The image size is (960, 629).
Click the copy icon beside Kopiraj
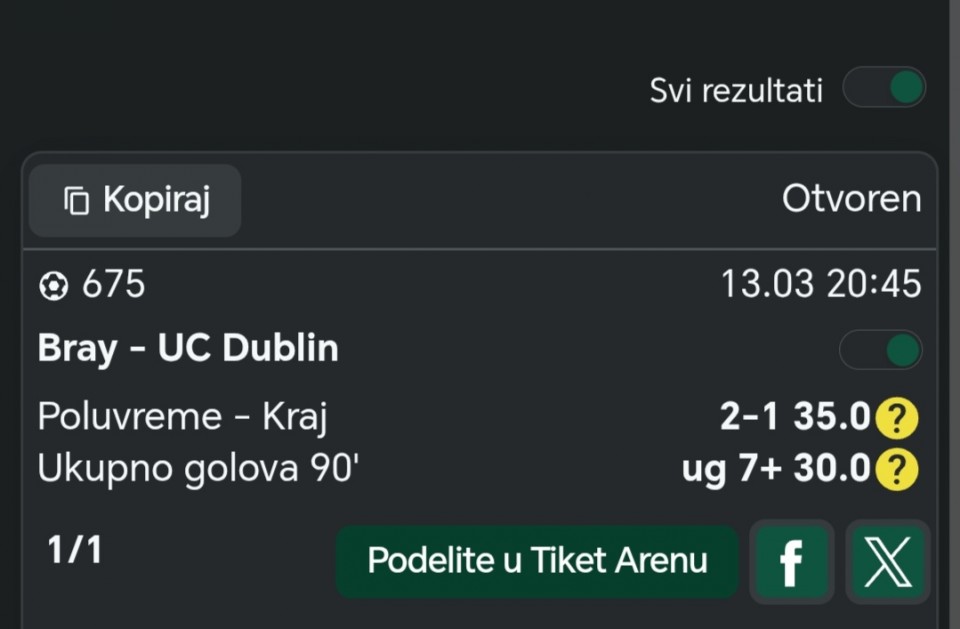[77, 201]
